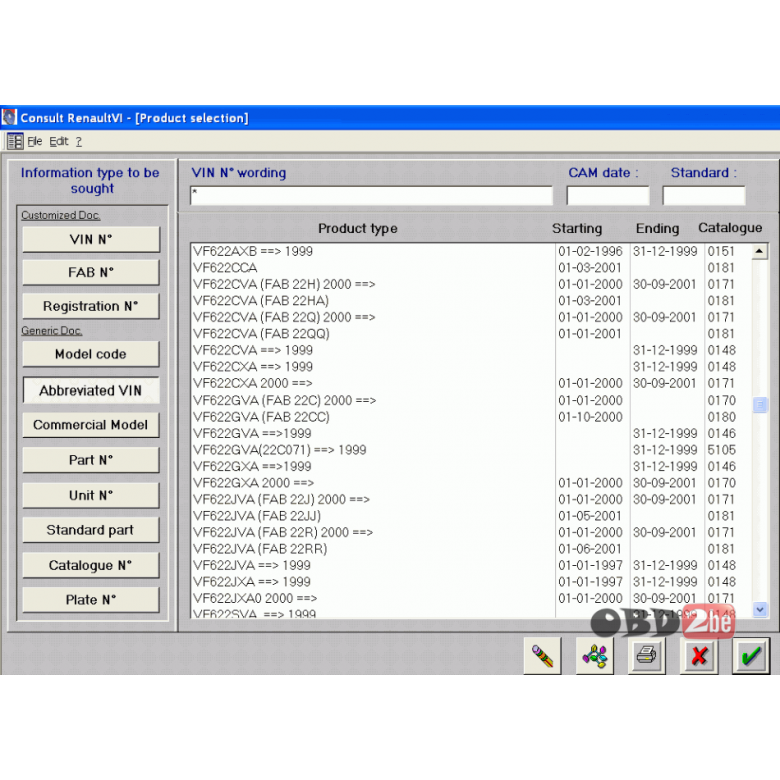
Task: Open the ? help menu
Action: pos(79,142)
